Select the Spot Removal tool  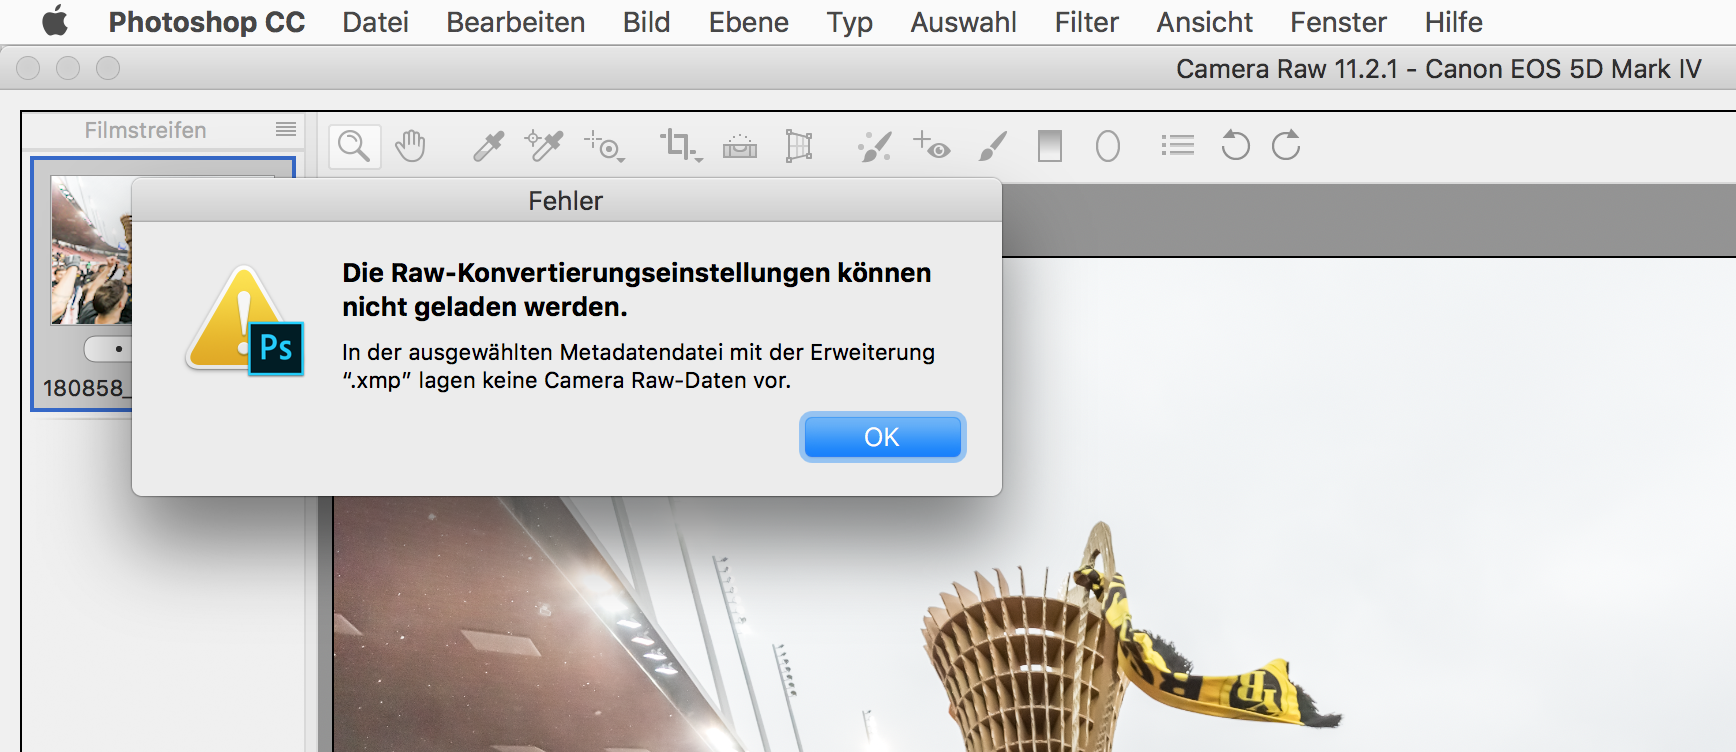874,146
